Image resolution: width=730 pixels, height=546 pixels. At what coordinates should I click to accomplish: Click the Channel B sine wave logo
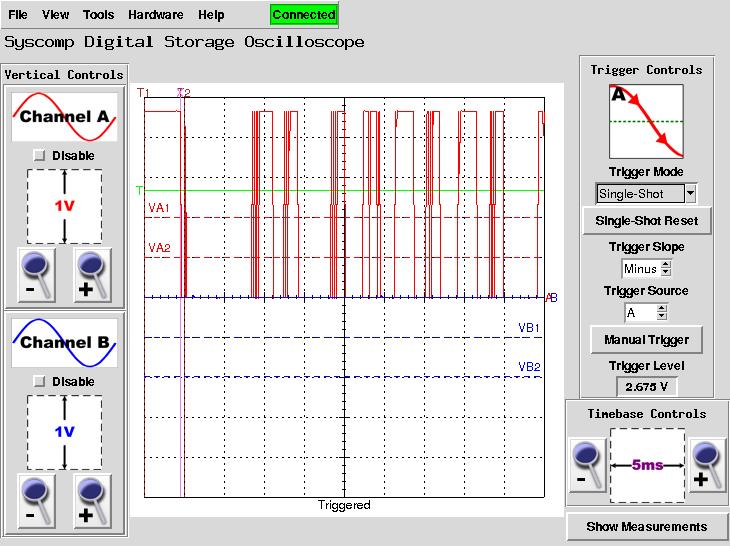(x=64, y=343)
